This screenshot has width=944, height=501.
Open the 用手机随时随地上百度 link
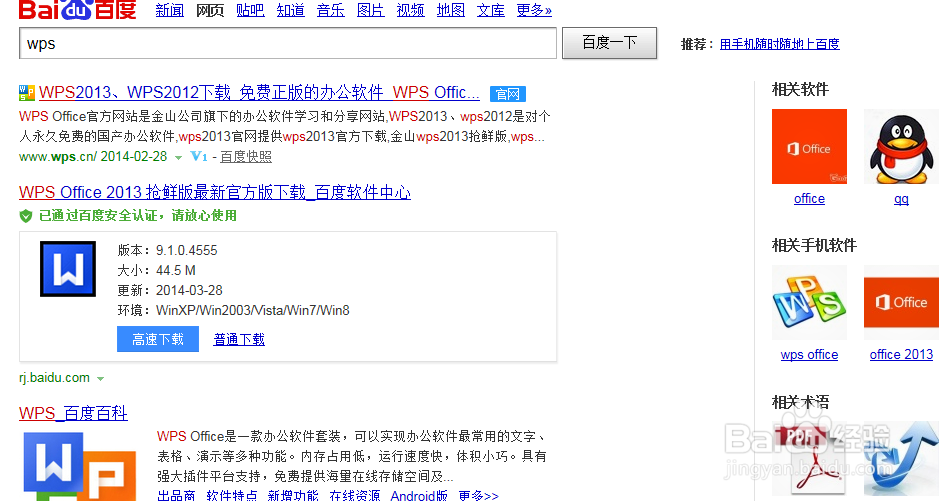click(780, 44)
